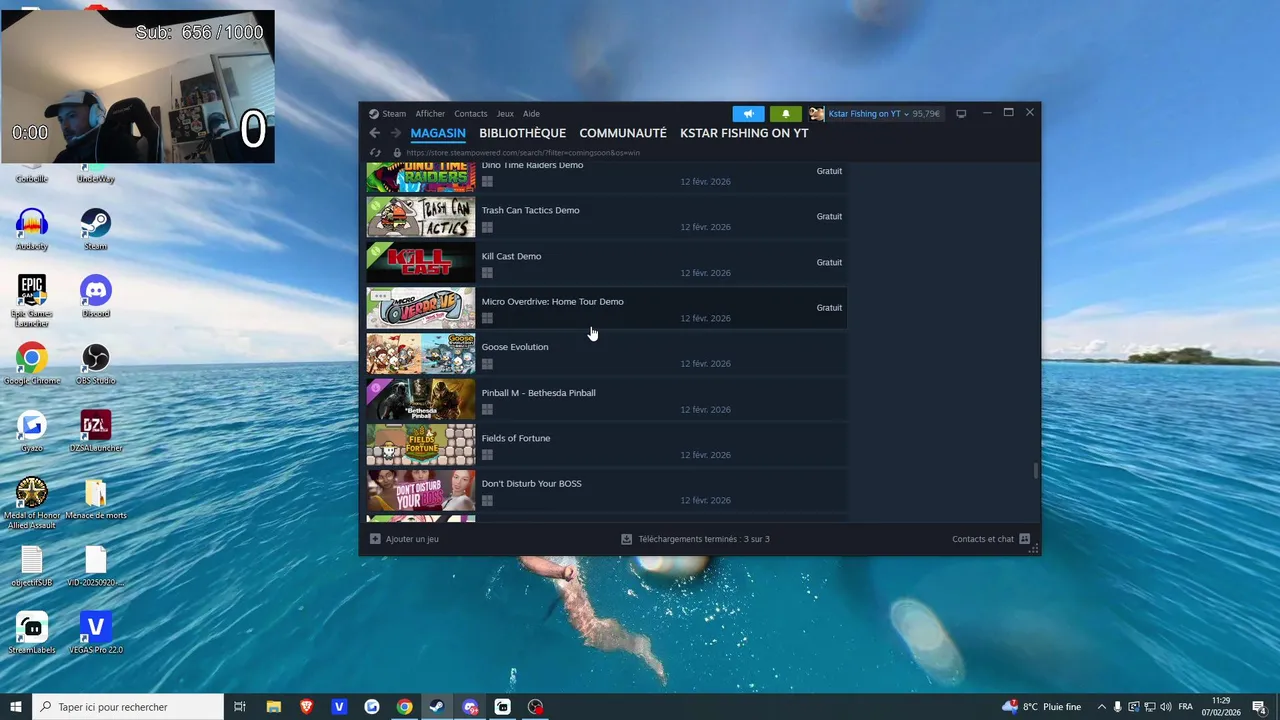Open weather widget 8°C Pluie fine
The height and width of the screenshot is (720, 1280).
[x=1041, y=707]
